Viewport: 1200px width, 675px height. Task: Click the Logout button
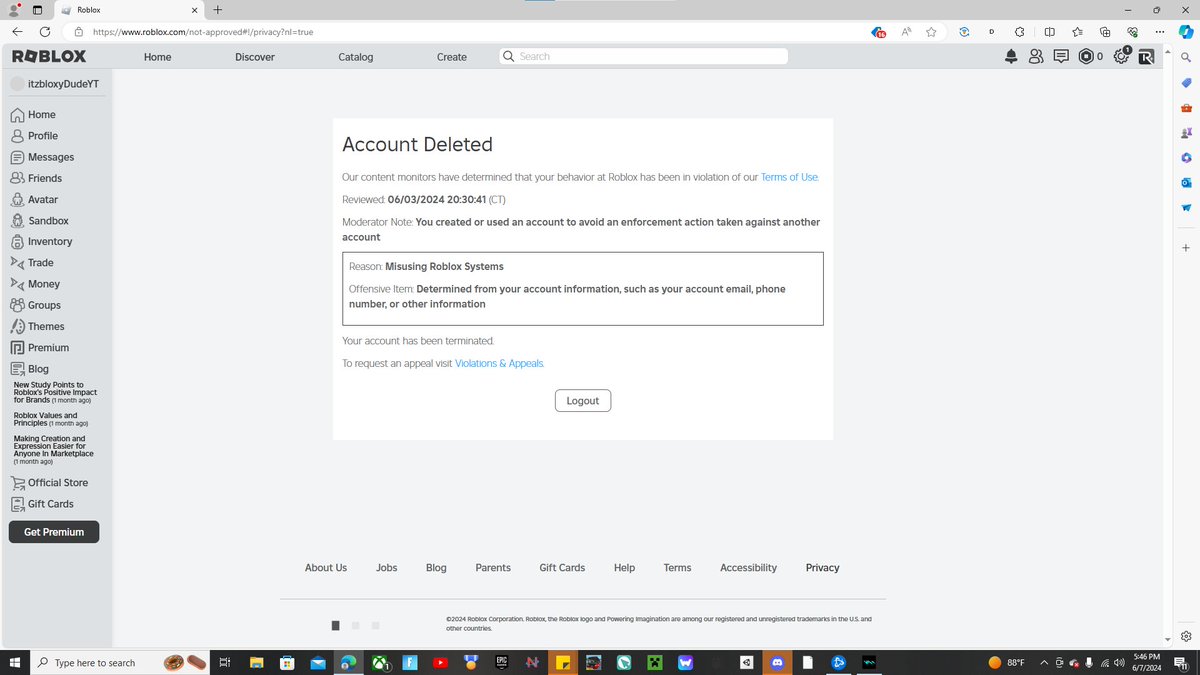(x=583, y=400)
